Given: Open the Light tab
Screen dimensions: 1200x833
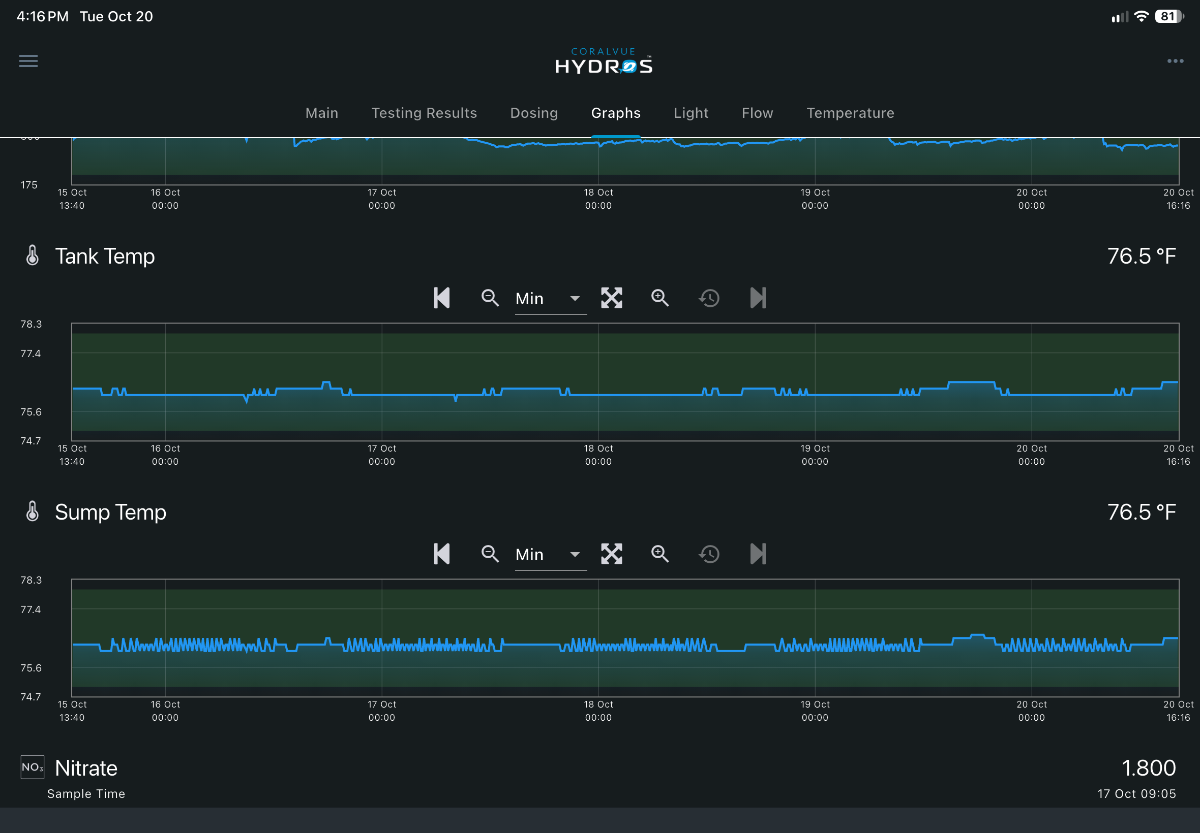Looking at the screenshot, I should tap(691, 113).
